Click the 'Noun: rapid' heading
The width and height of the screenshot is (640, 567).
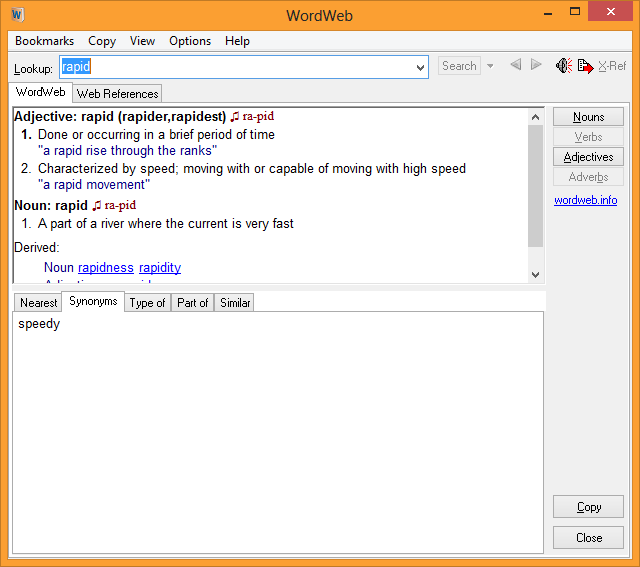[51, 205]
